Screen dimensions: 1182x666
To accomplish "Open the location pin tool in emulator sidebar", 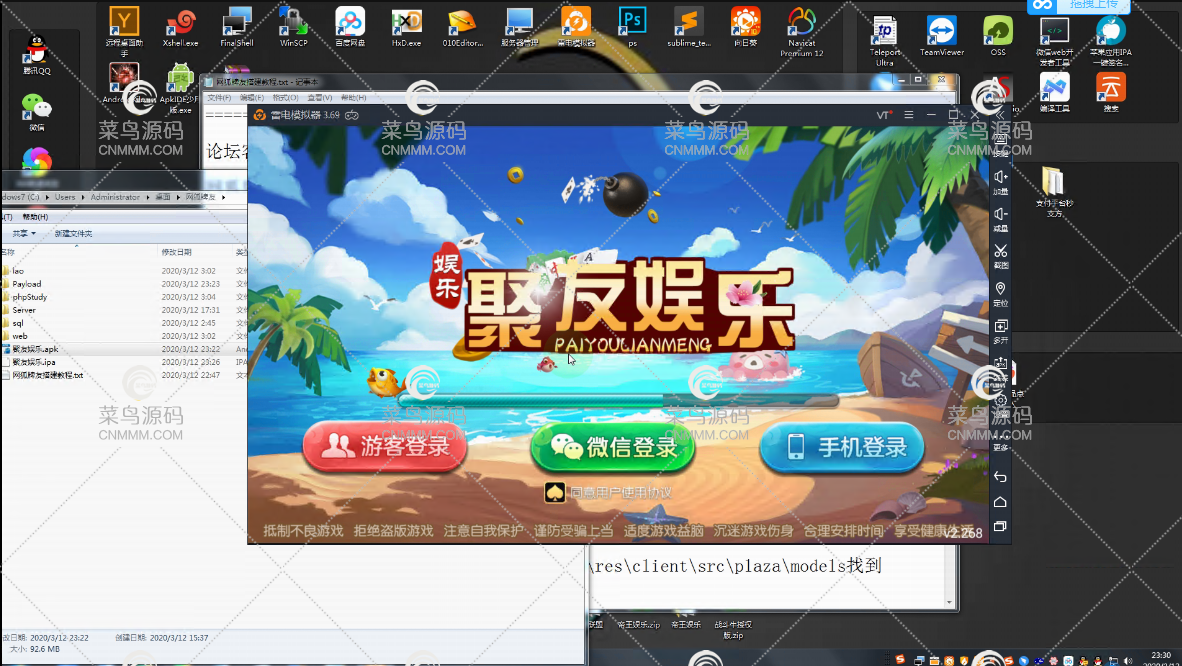I will (1000, 290).
